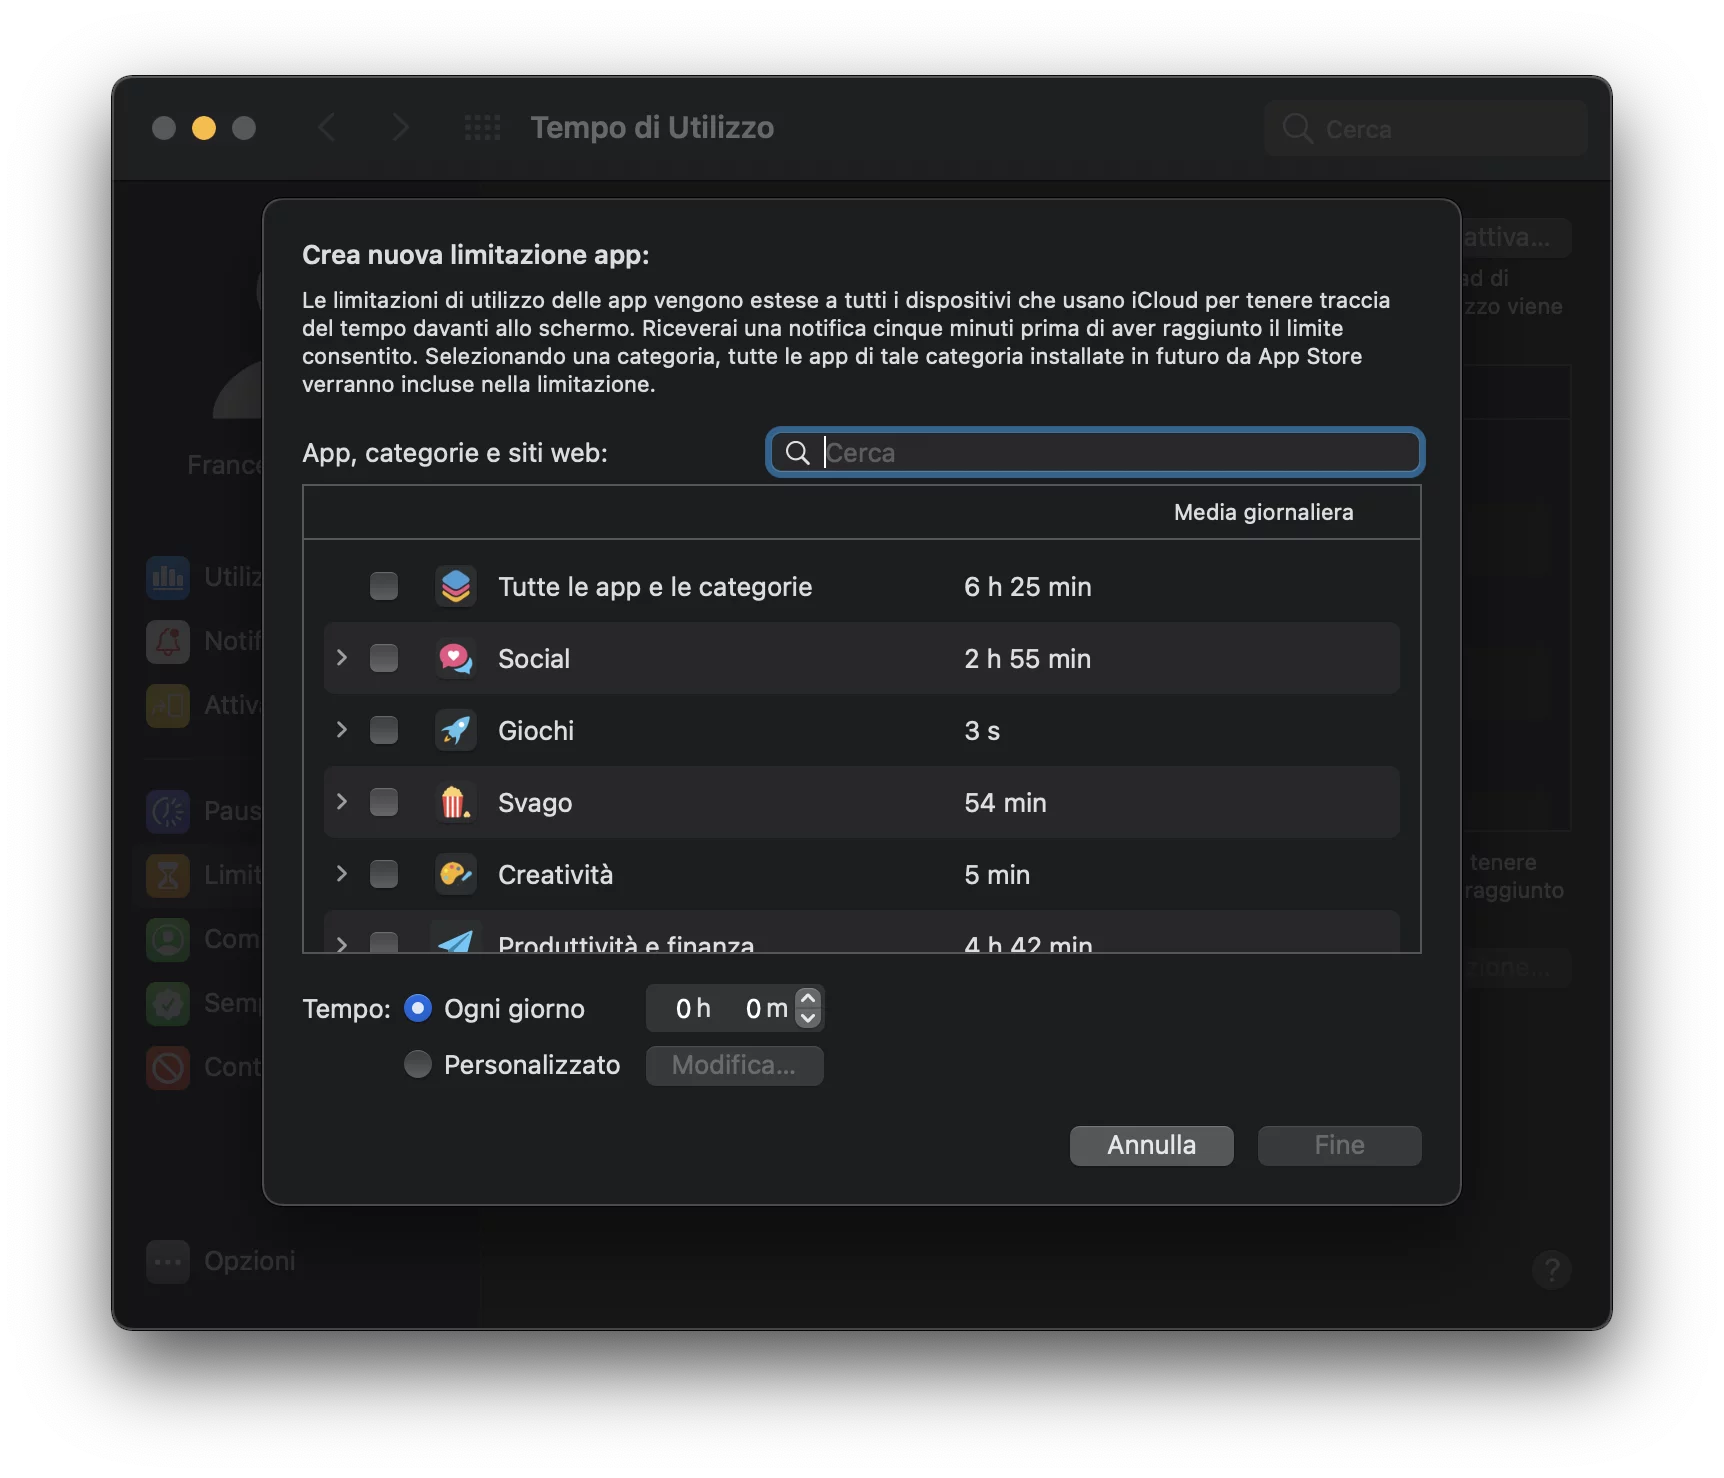1724x1478 pixels.
Task: Click the Produttività paper plane icon
Action: pyautogui.click(x=455, y=941)
